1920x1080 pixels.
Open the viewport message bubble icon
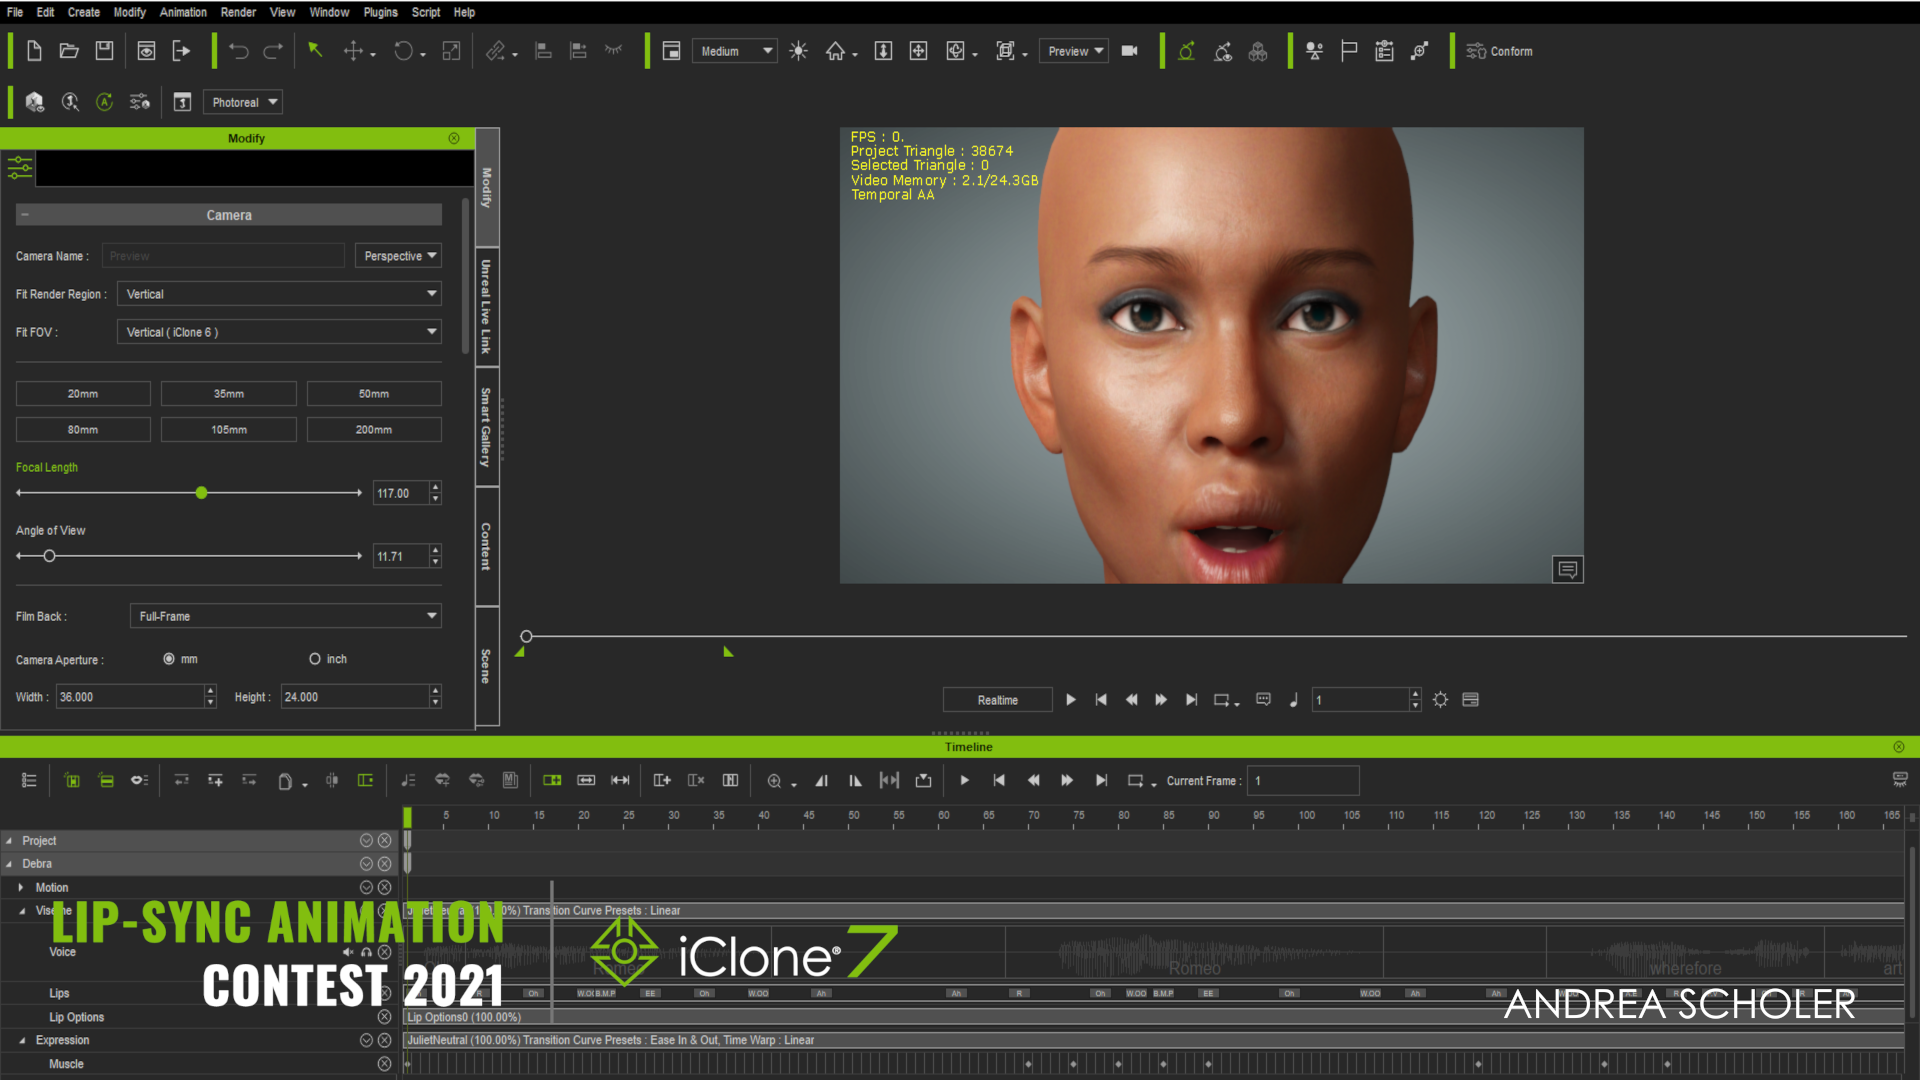coord(1567,569)
